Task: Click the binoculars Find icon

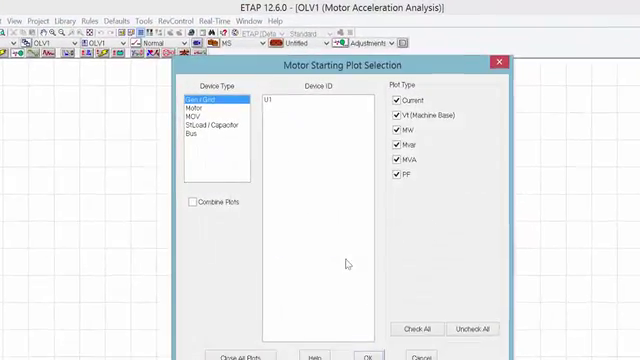Action: point(211,33)
